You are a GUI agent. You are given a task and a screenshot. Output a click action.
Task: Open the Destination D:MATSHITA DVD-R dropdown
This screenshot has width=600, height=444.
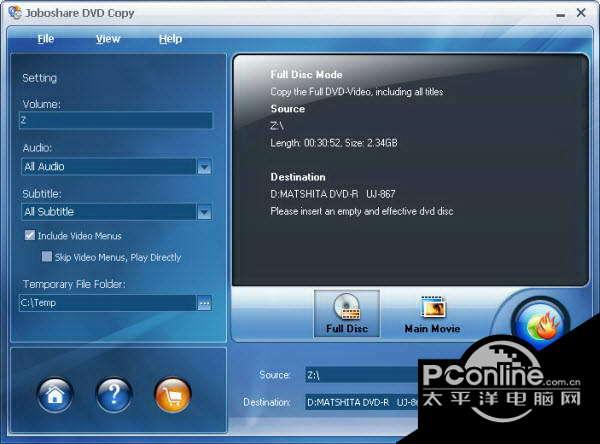[x=362, y=402]
